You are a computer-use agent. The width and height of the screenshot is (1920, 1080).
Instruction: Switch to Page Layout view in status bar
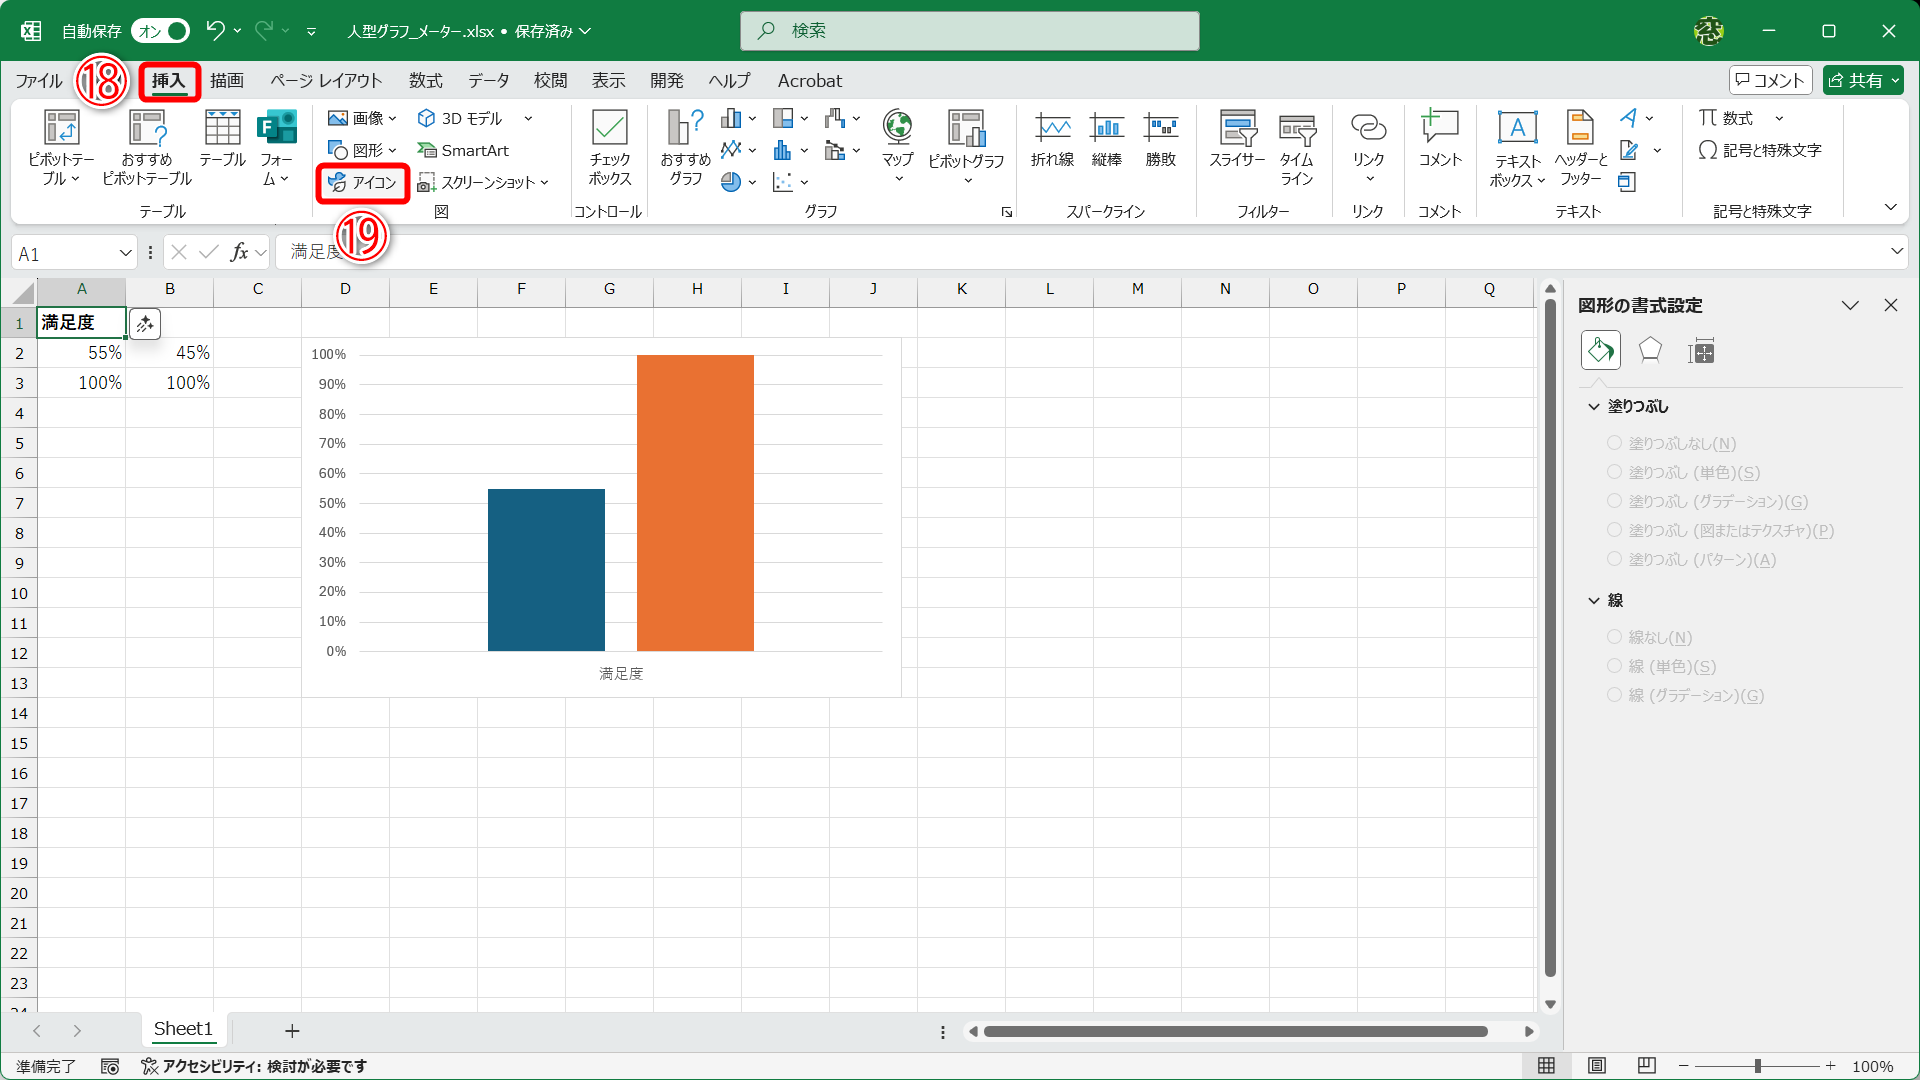pyautogui.click(x=1597, y=1066)
